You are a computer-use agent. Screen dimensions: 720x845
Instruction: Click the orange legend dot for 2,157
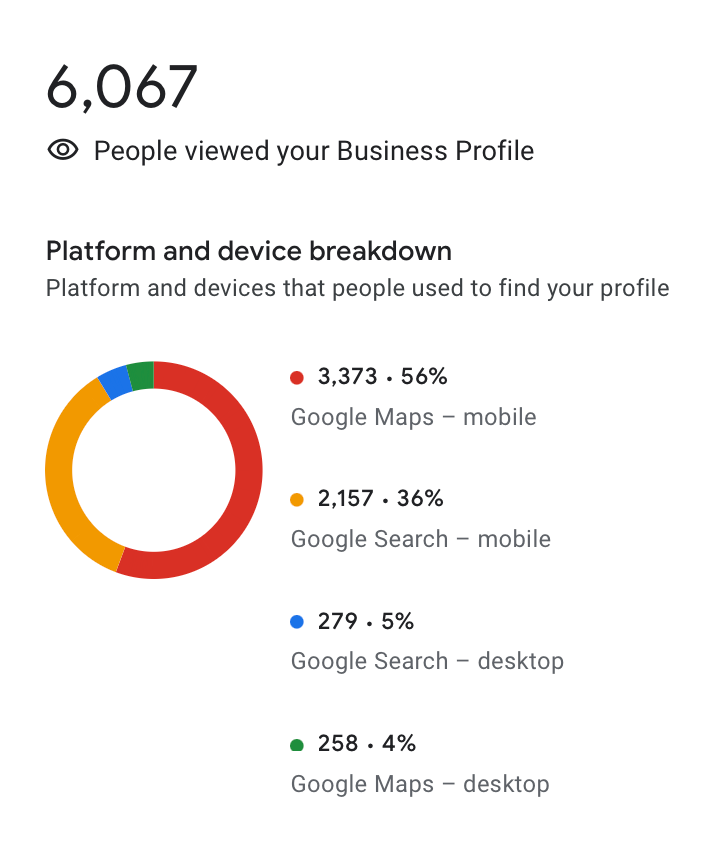296,499
